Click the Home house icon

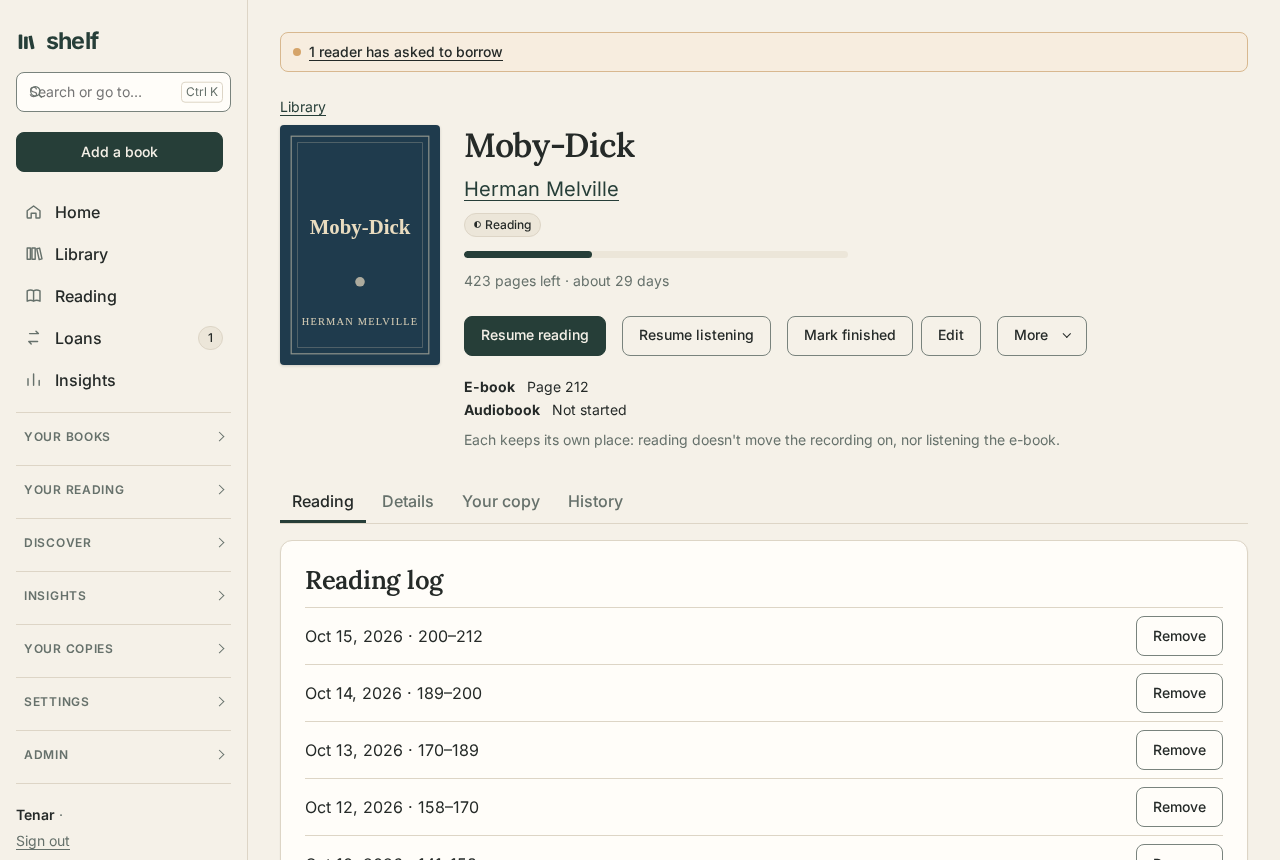(34, 212)
